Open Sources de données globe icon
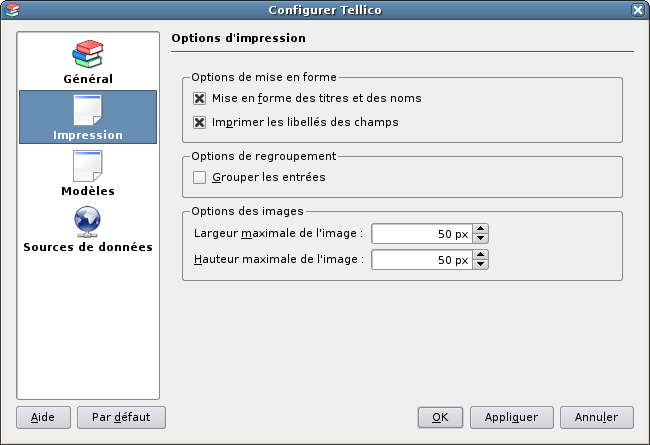Screen dimensions: 650x445 click(87, 222)
